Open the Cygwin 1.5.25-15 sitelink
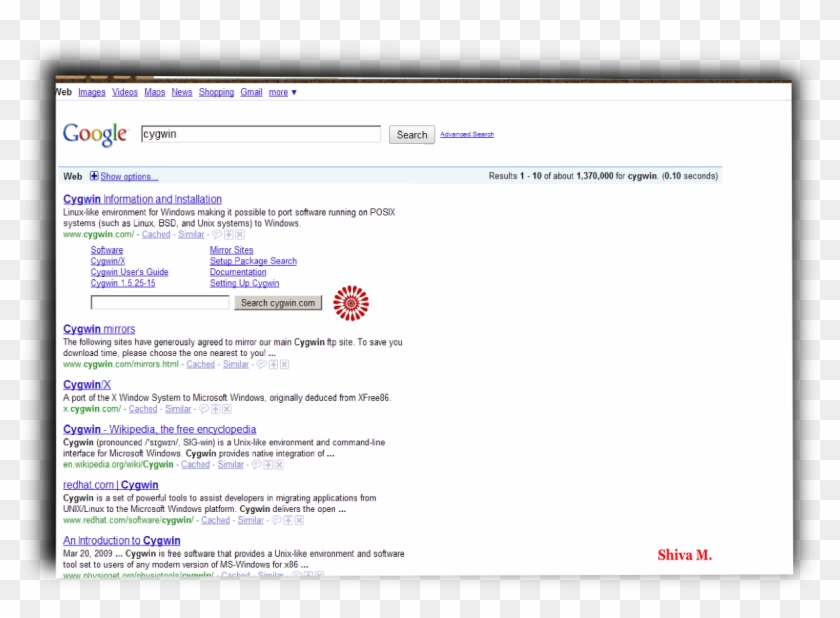 coord(123,283)
